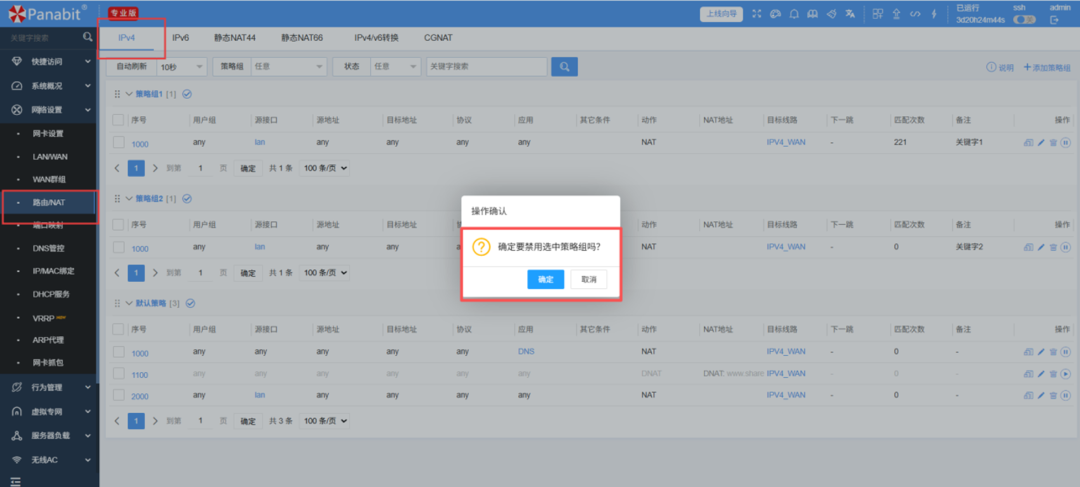1080x487 pixels.
Task: Click the 上线向导 button
Action: point(721,14)
